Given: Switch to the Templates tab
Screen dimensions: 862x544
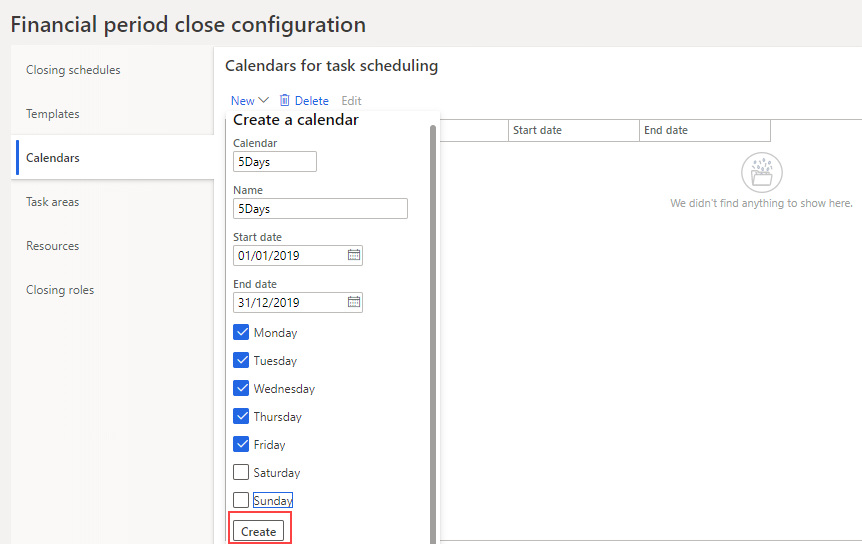Looking at the screenshot, I should pos(53,114).
